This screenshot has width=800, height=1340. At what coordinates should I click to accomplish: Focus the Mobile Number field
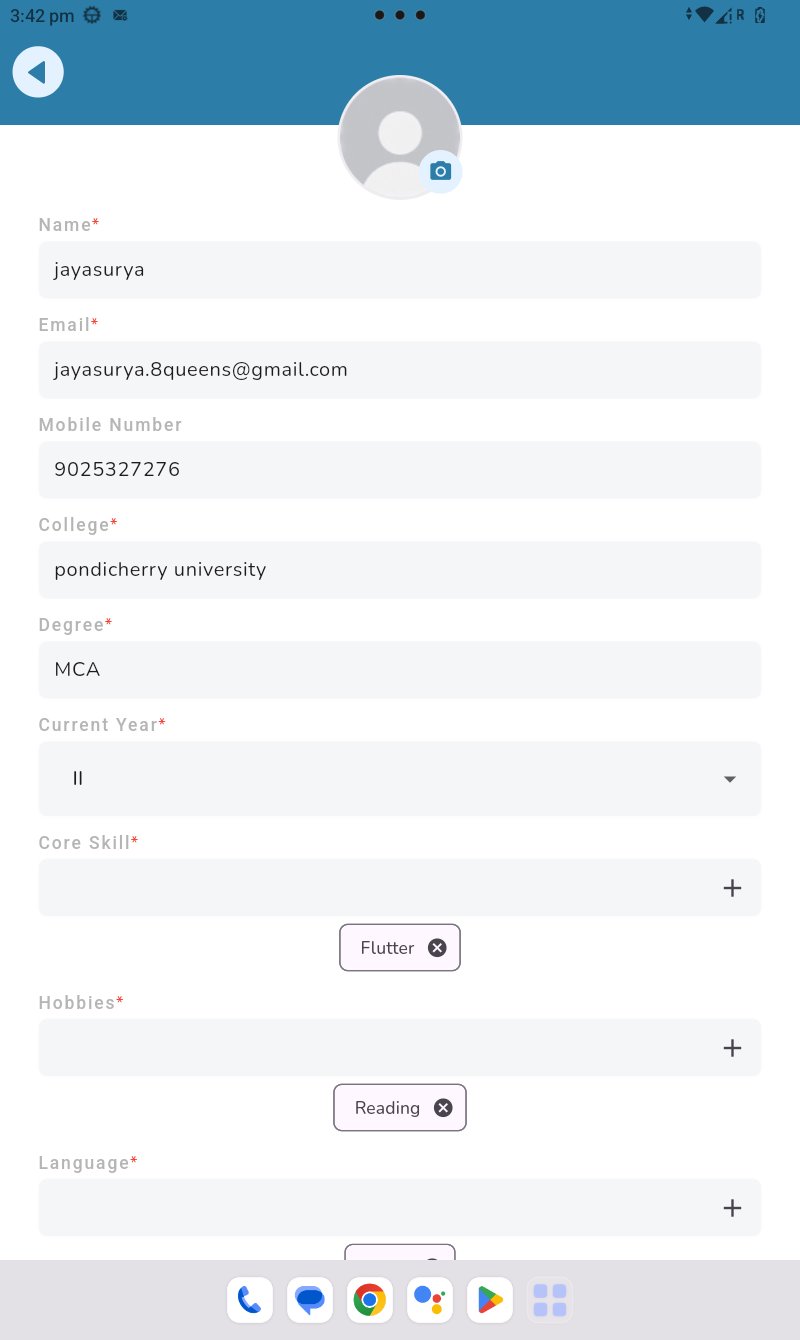(x=400, y=470)
